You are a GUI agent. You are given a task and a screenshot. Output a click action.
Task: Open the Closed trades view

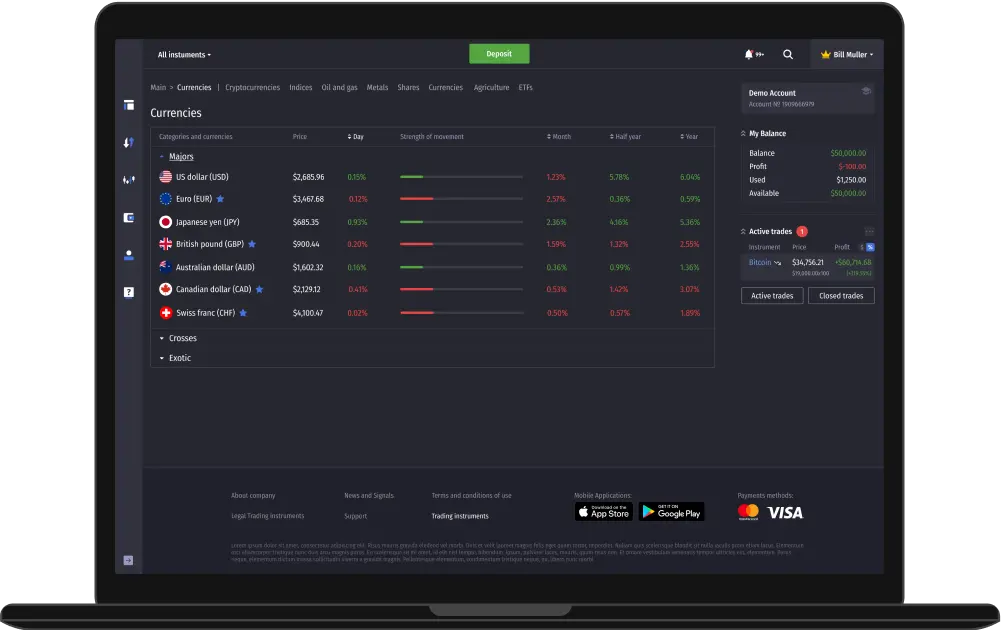click(841, 295)
